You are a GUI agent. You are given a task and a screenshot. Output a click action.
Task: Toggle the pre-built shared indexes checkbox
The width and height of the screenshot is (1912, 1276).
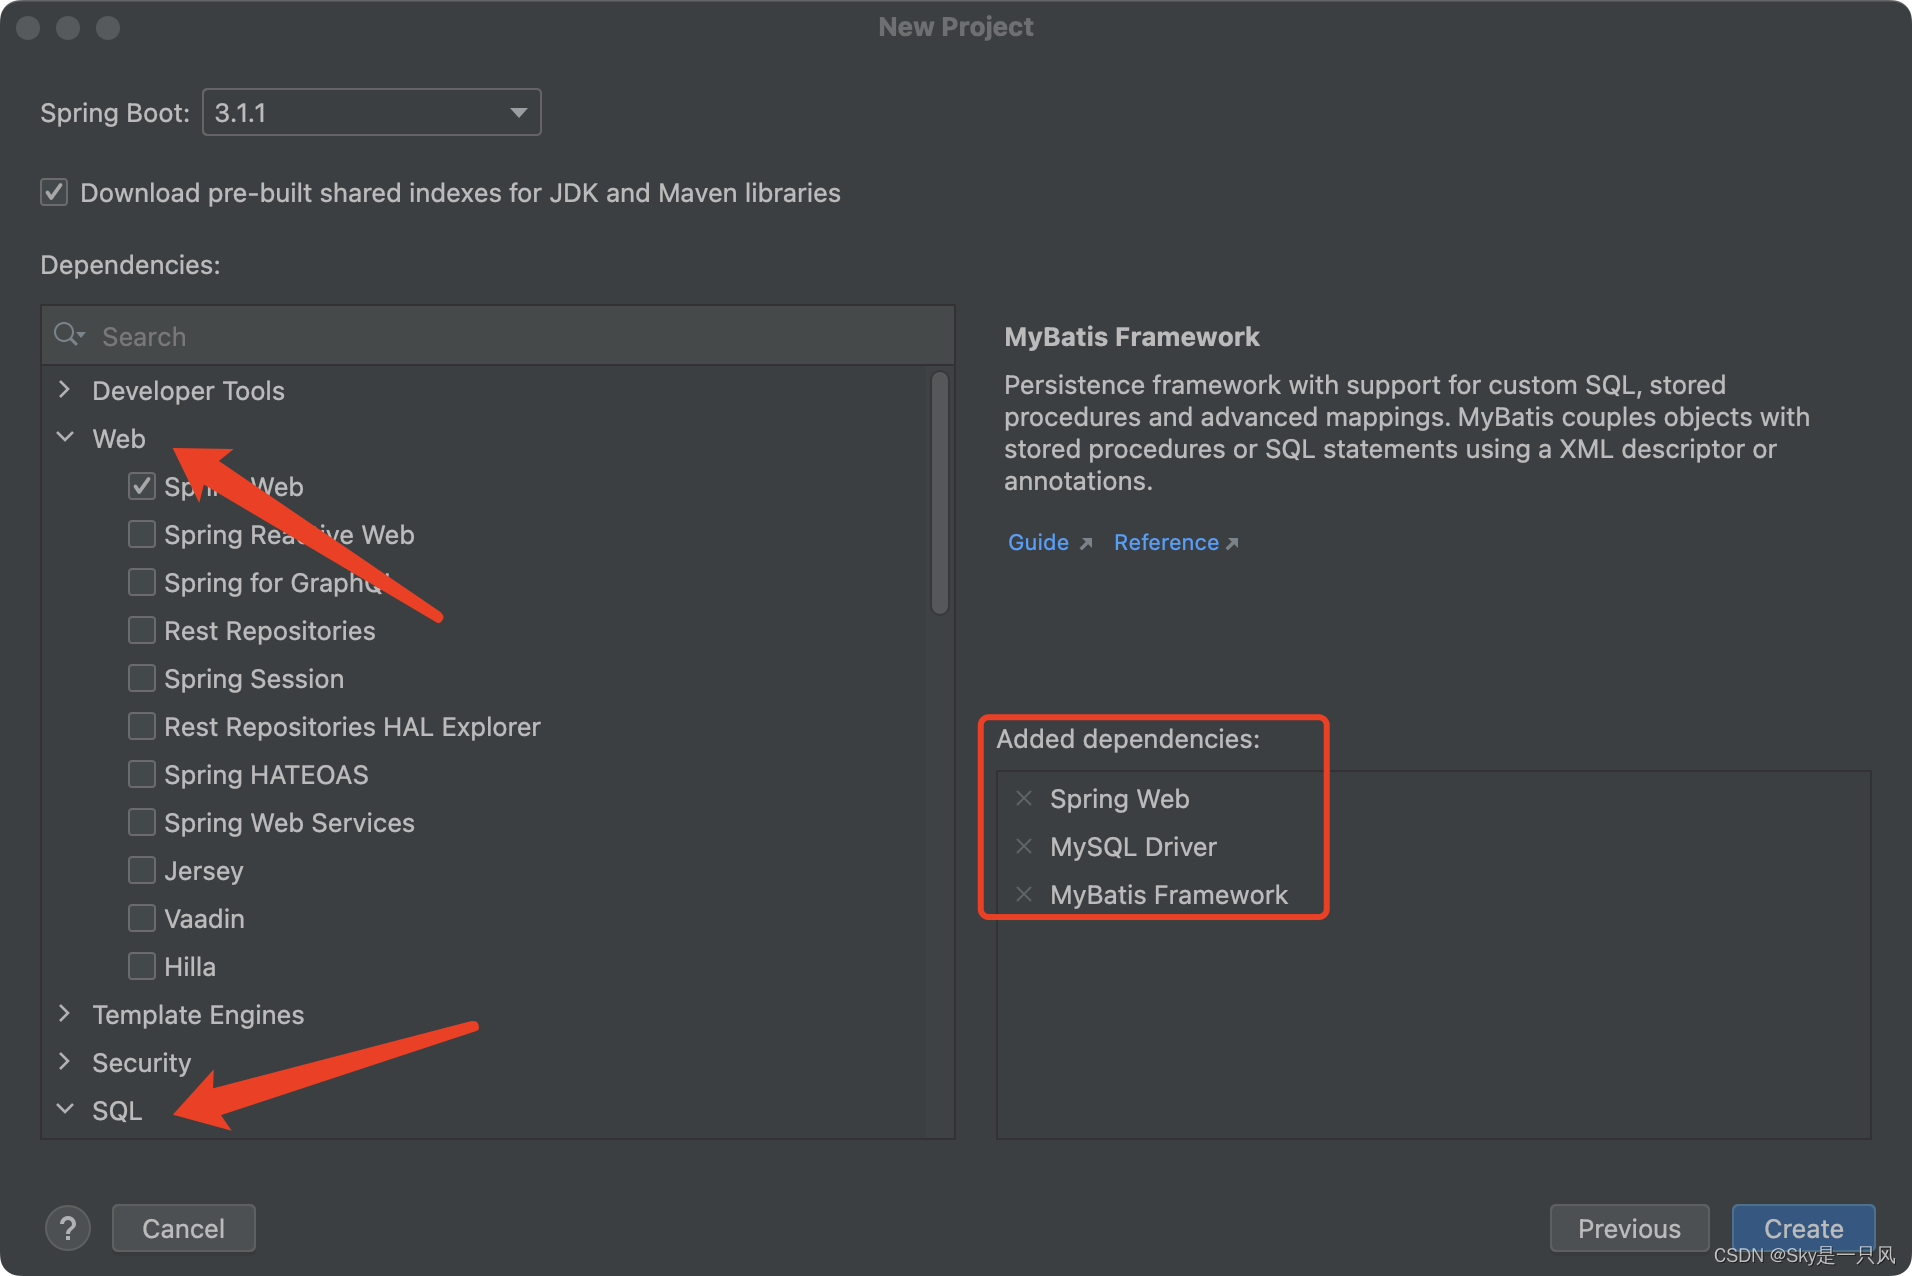point(54,192)
